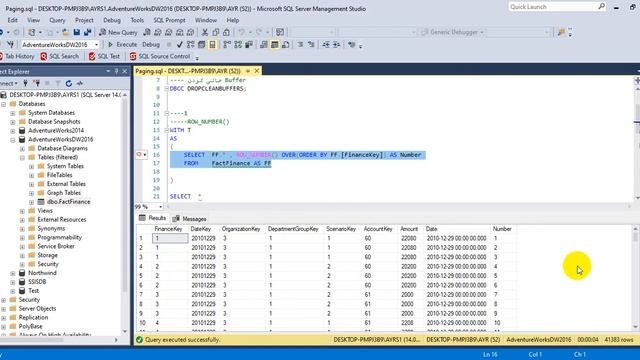Open SQL Test tool
The height and width of the screenshot is (360, 640).
click(104, 56)
